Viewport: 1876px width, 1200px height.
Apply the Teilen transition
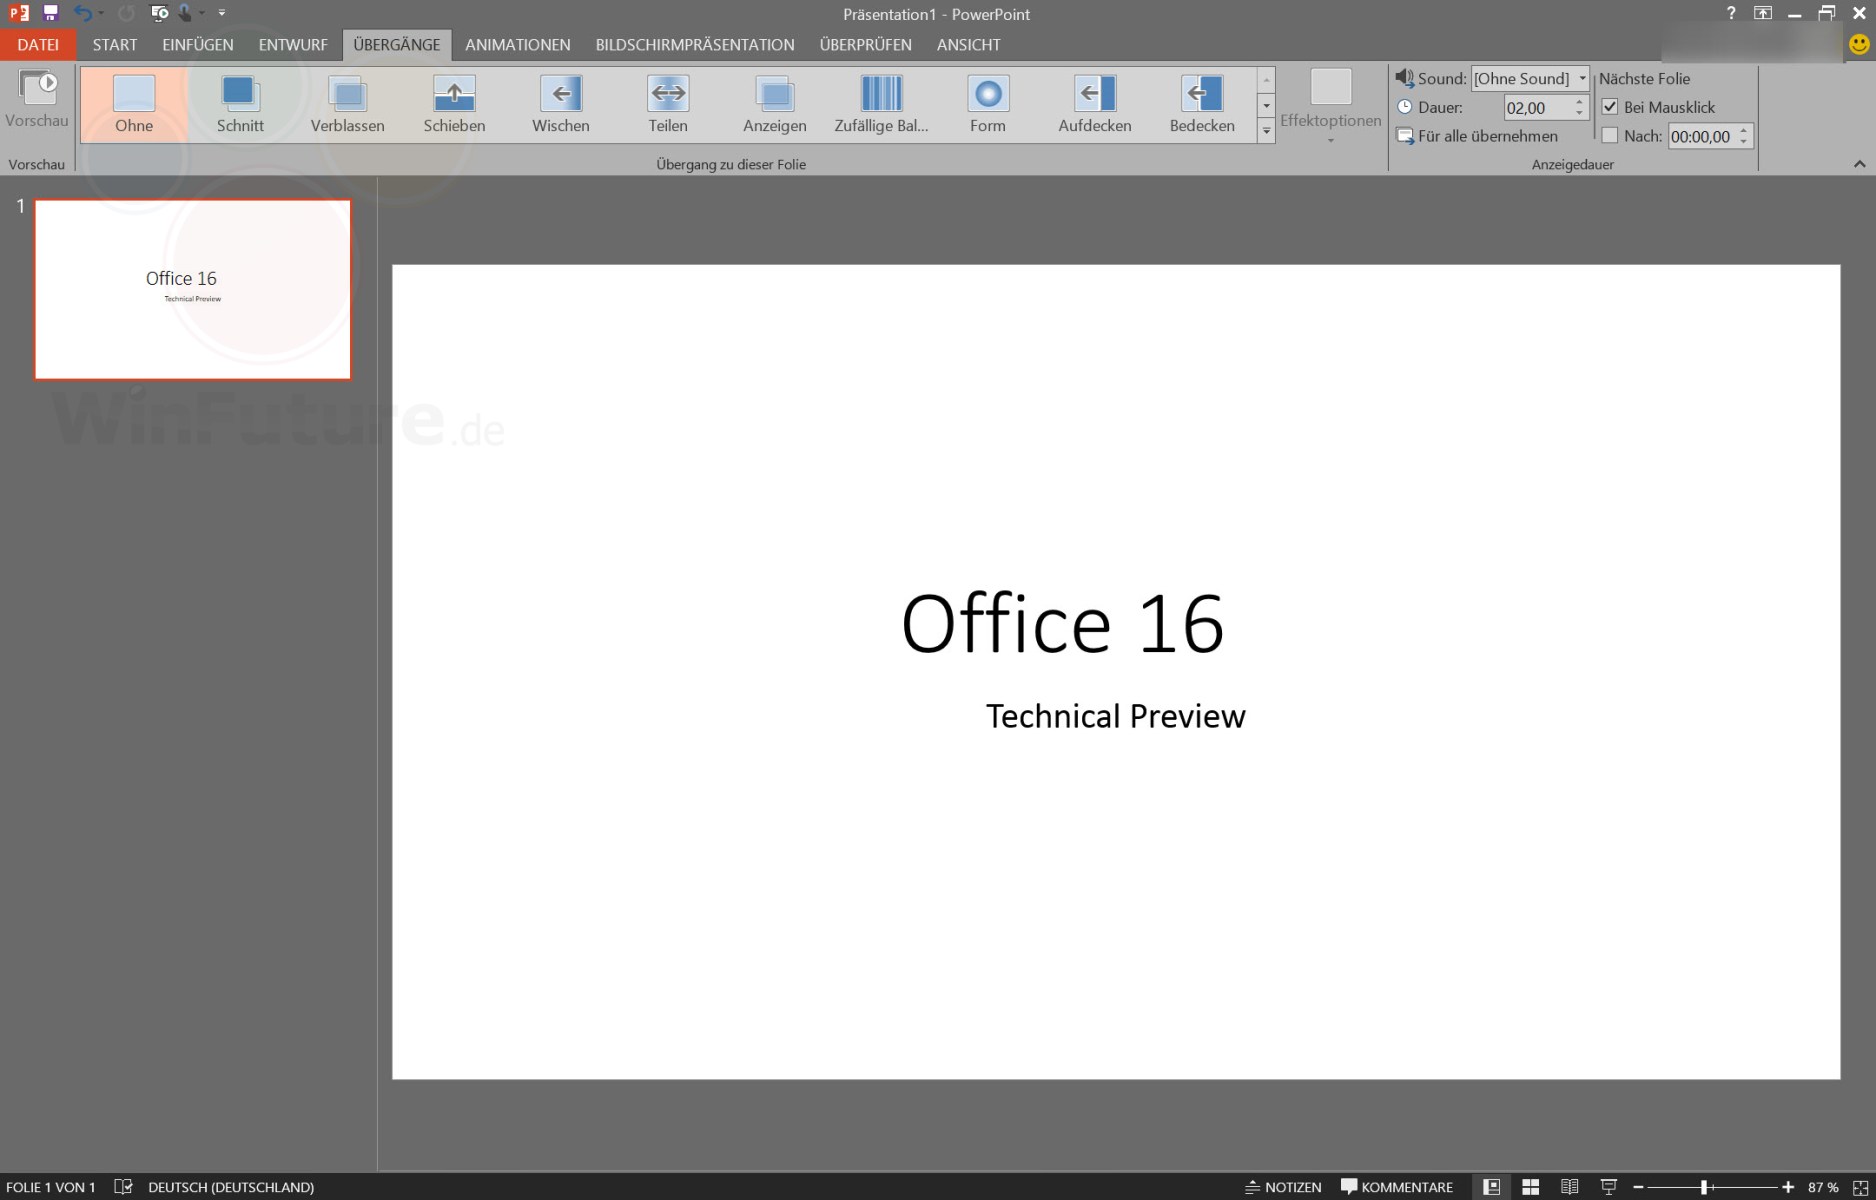668,104
